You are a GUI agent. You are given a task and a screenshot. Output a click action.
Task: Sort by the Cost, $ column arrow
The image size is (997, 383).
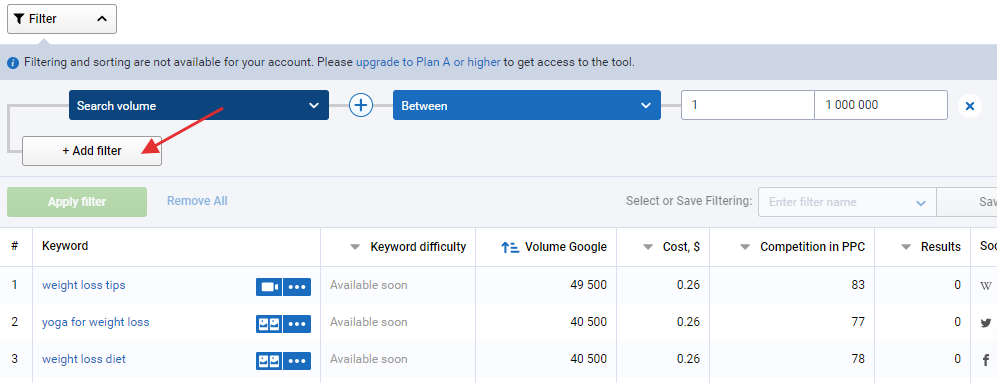click(x=648, y=247)
